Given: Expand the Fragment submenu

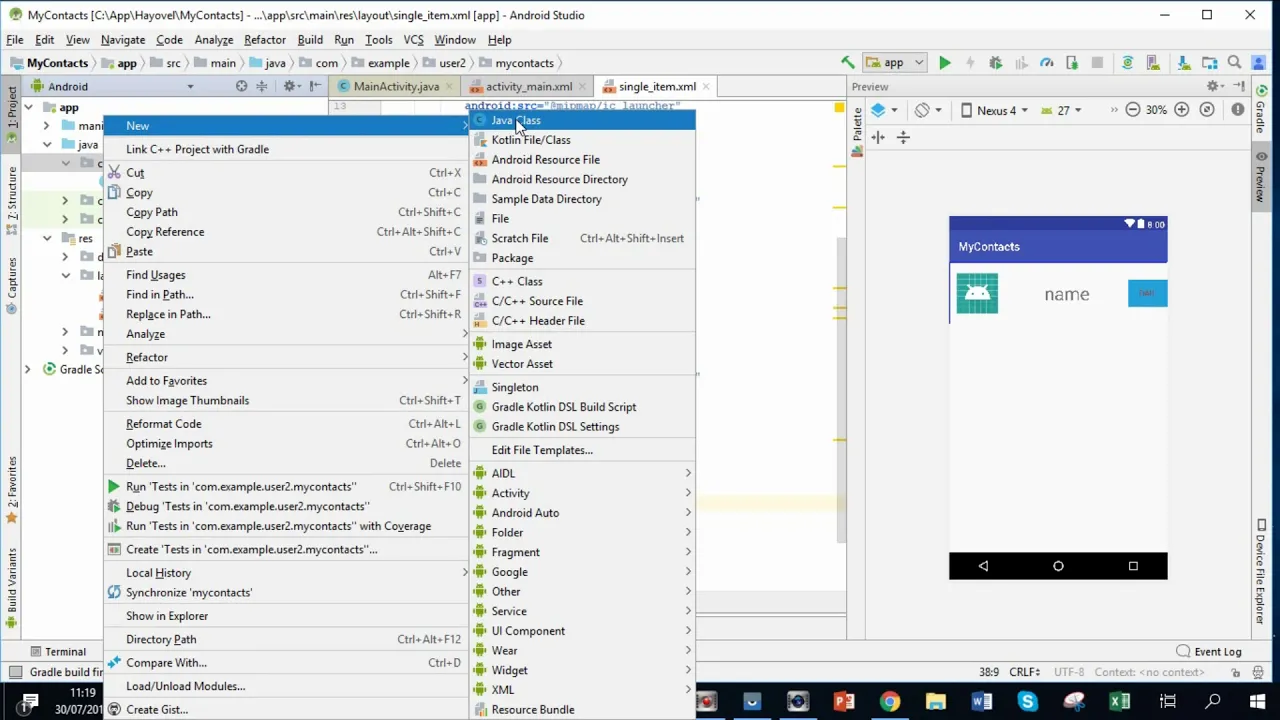Looking at the screenshot, I should (582, 552).
